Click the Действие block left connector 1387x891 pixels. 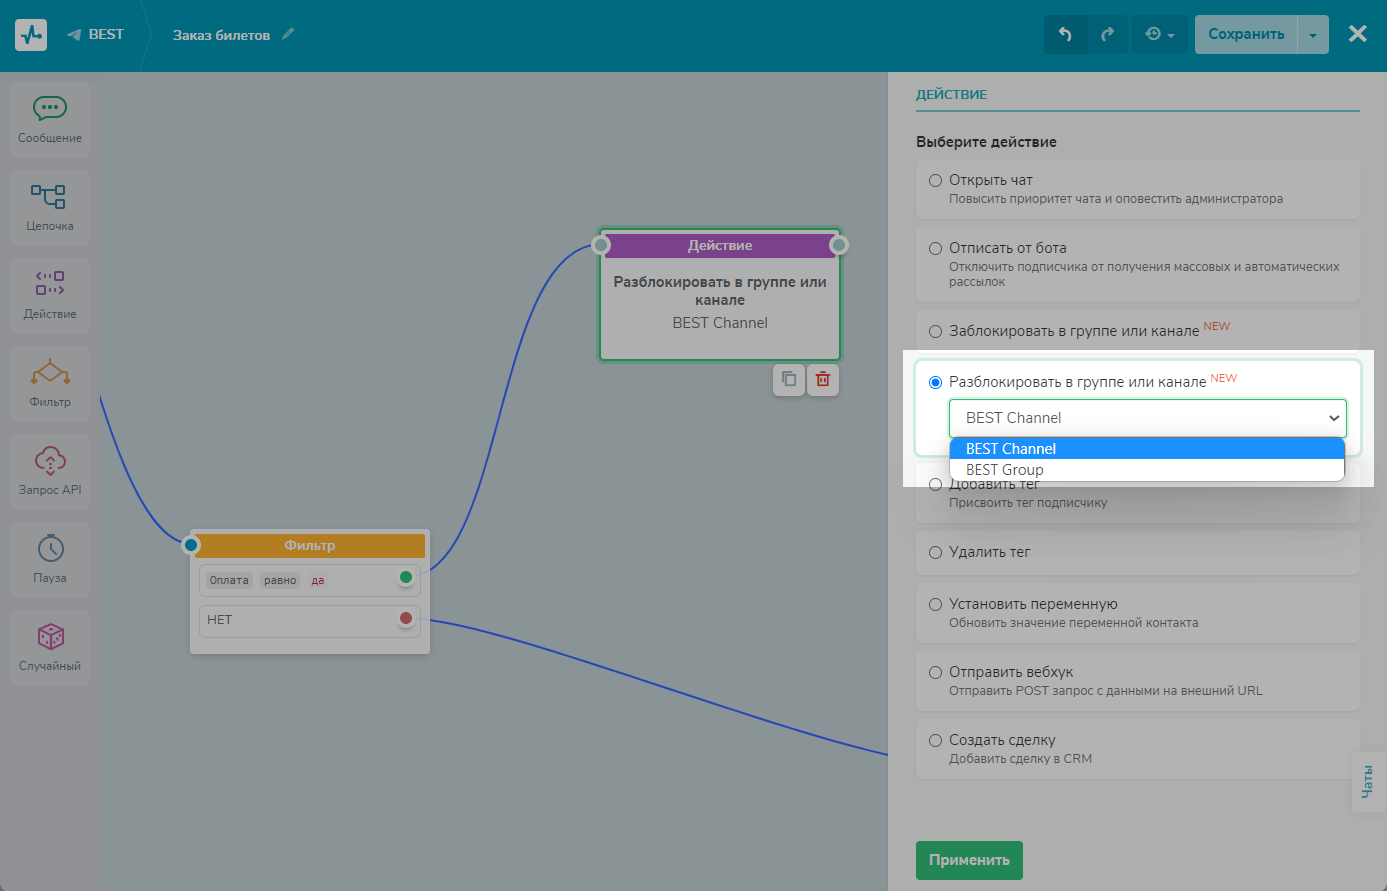[600, 245]
